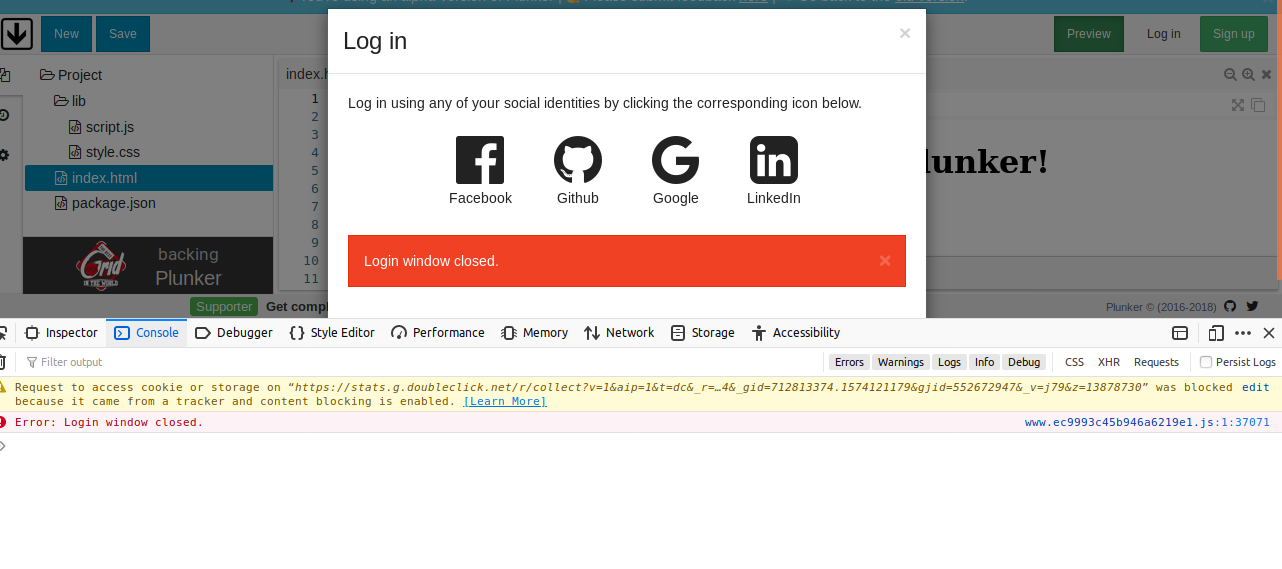Toggle the Warnings console filter

901,362
